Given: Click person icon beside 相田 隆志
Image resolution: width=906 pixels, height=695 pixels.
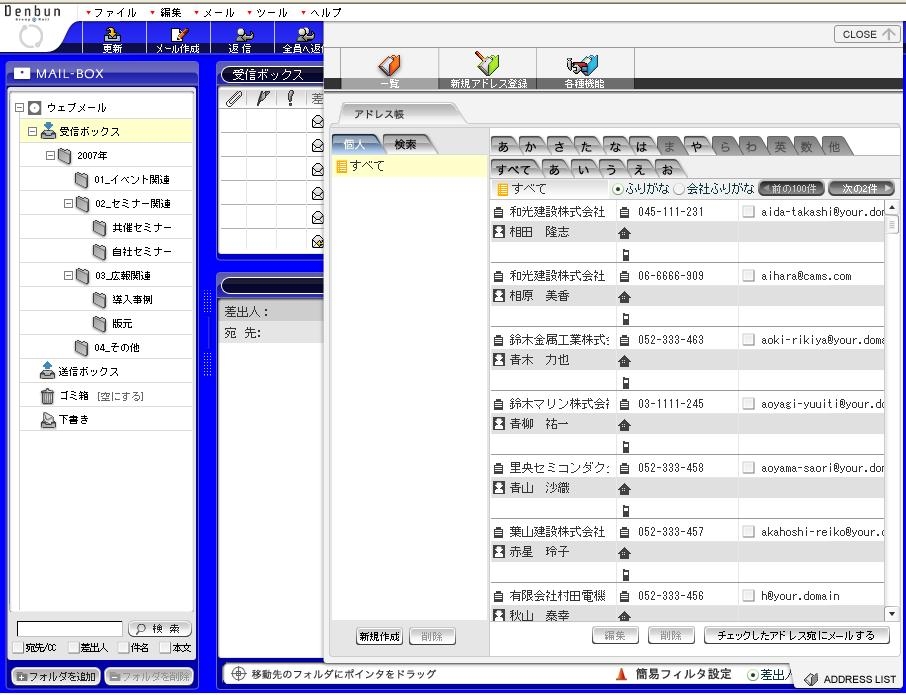Looking at the screenshot, I should (499, 232).
